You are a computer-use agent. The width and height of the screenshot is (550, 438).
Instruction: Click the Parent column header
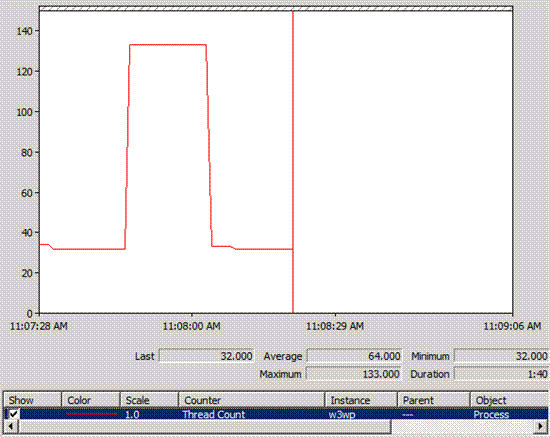tap(434, 400)
